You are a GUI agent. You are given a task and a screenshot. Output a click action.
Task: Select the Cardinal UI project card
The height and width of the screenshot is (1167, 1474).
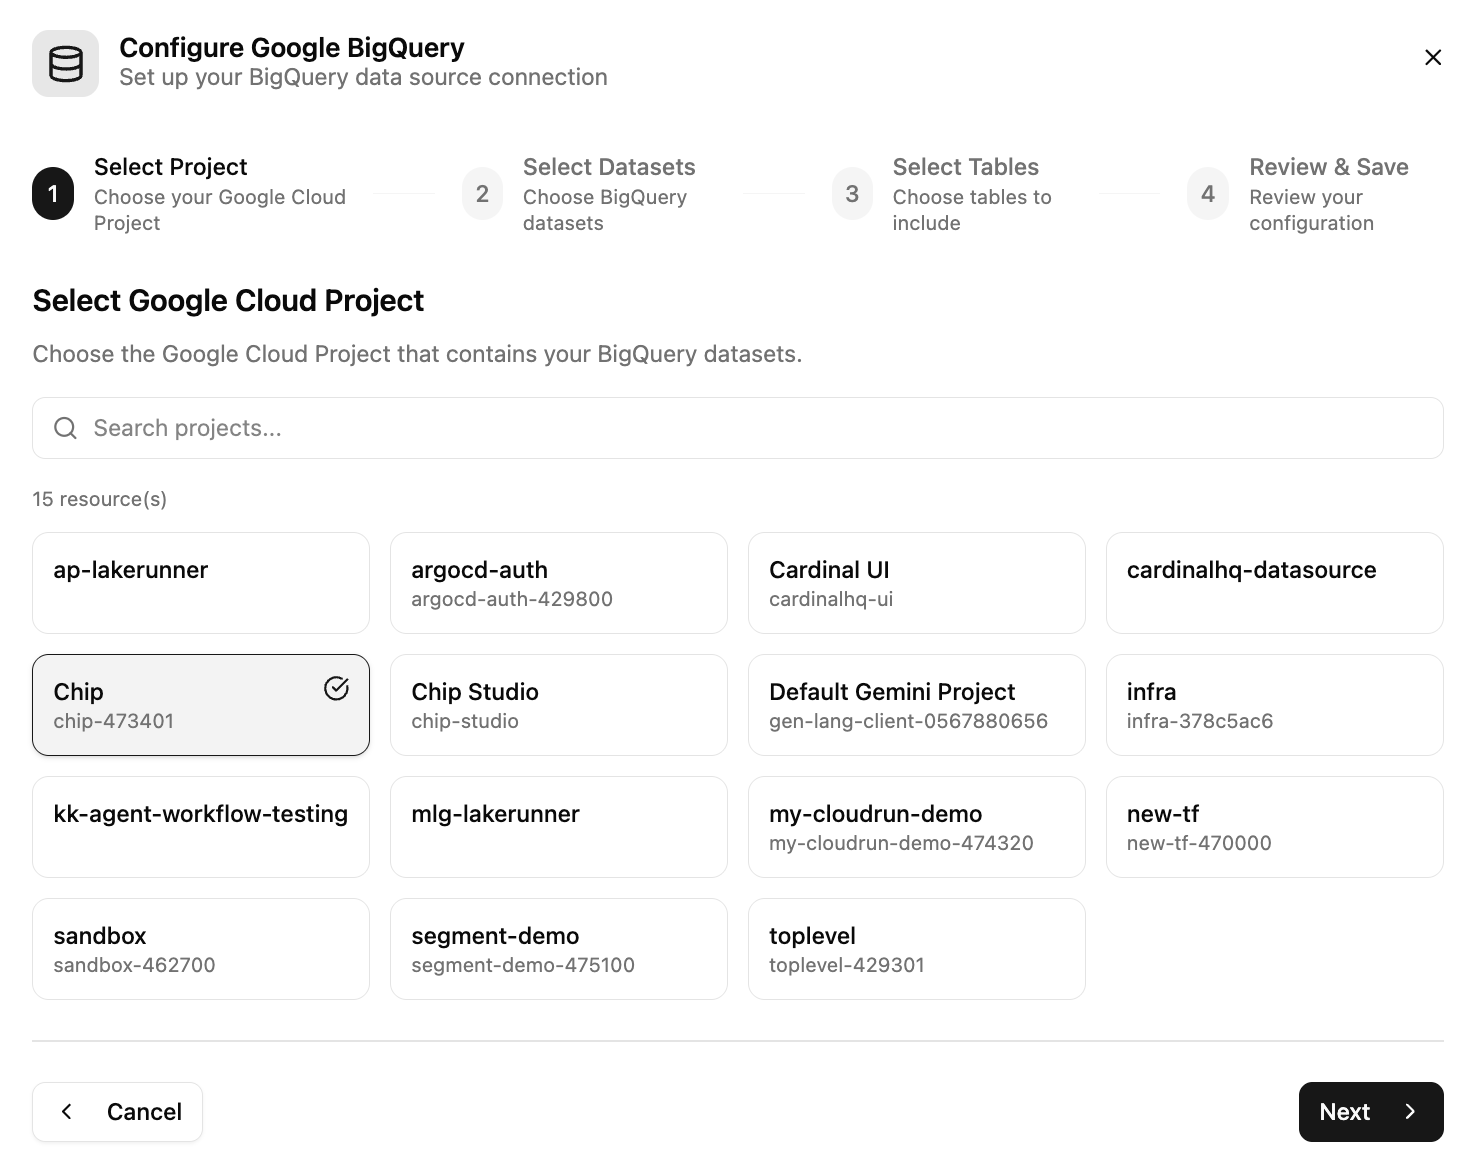pos(916,583)
